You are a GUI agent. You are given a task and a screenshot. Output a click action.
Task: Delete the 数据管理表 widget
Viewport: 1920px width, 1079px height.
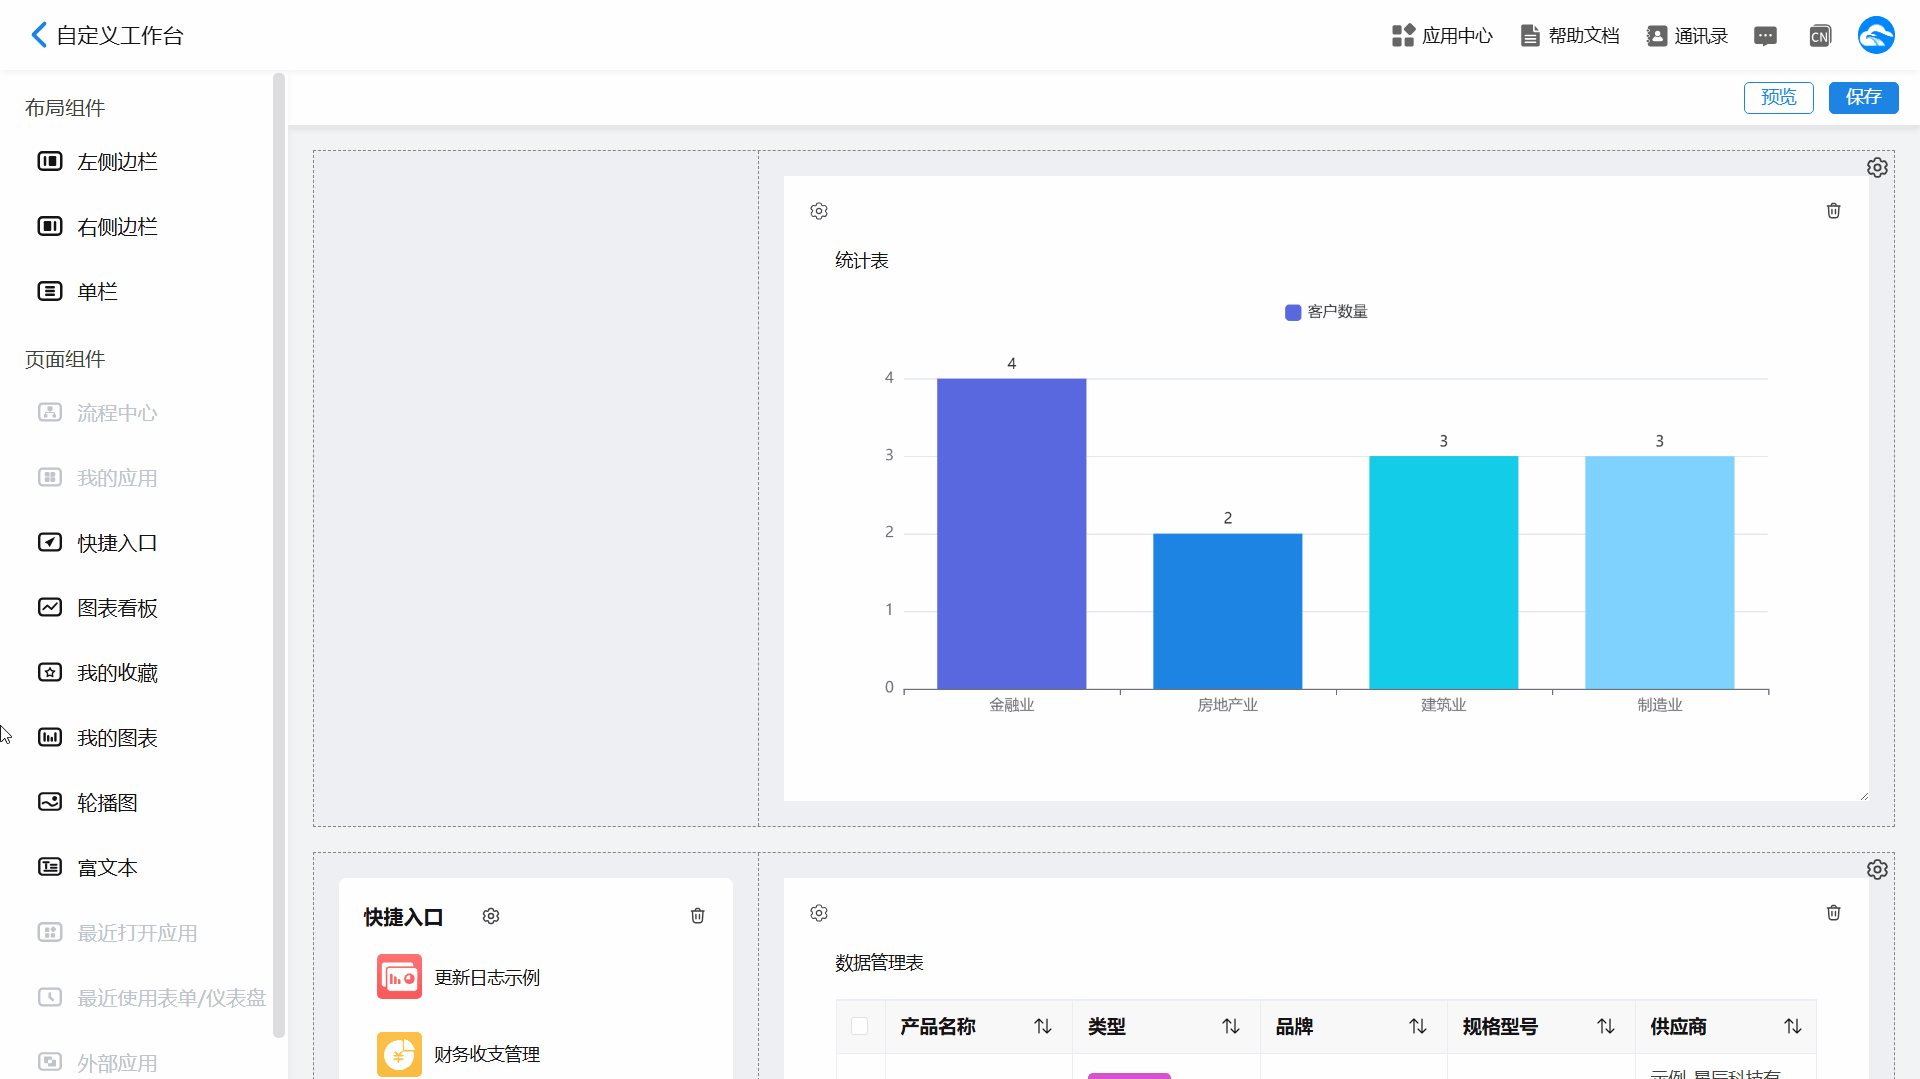pyautogui.click(x=1834, y=913)
